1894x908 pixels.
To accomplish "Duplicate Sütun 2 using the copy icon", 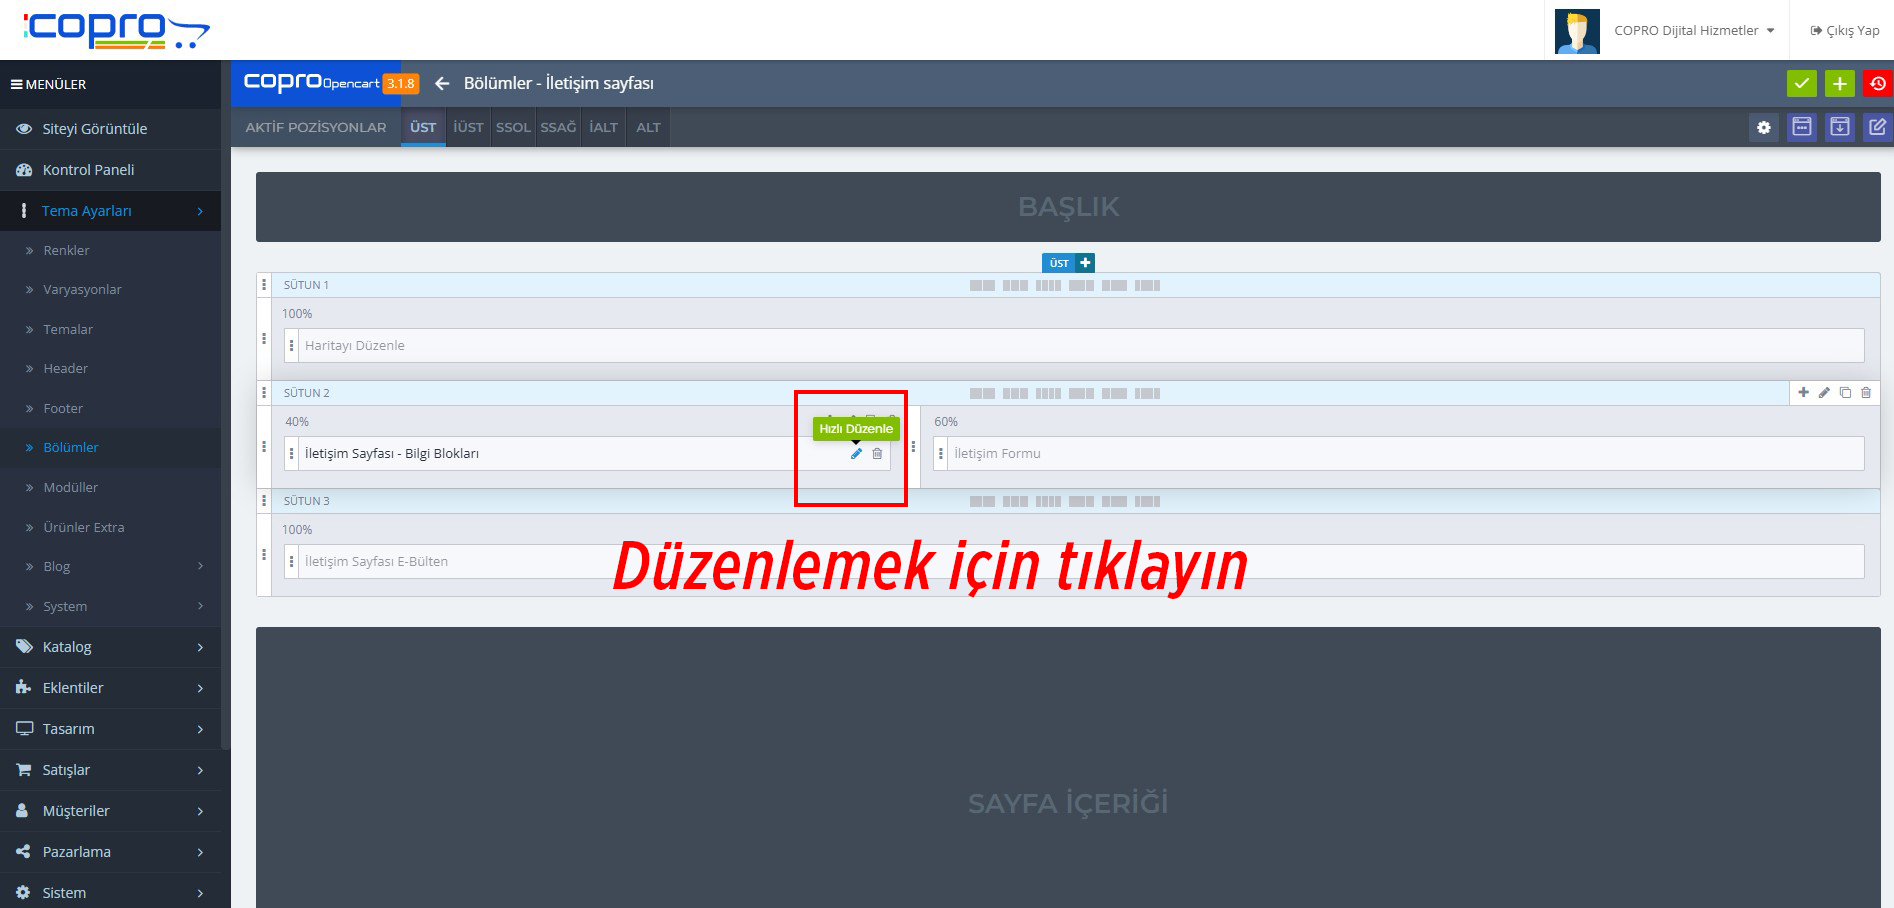I will click(x=1845, y=393).
